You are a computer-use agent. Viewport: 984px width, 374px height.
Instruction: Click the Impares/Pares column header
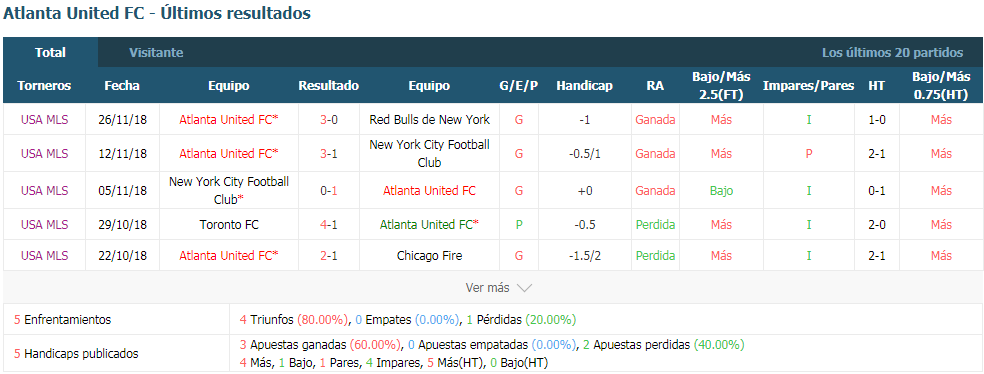(808, 86)
